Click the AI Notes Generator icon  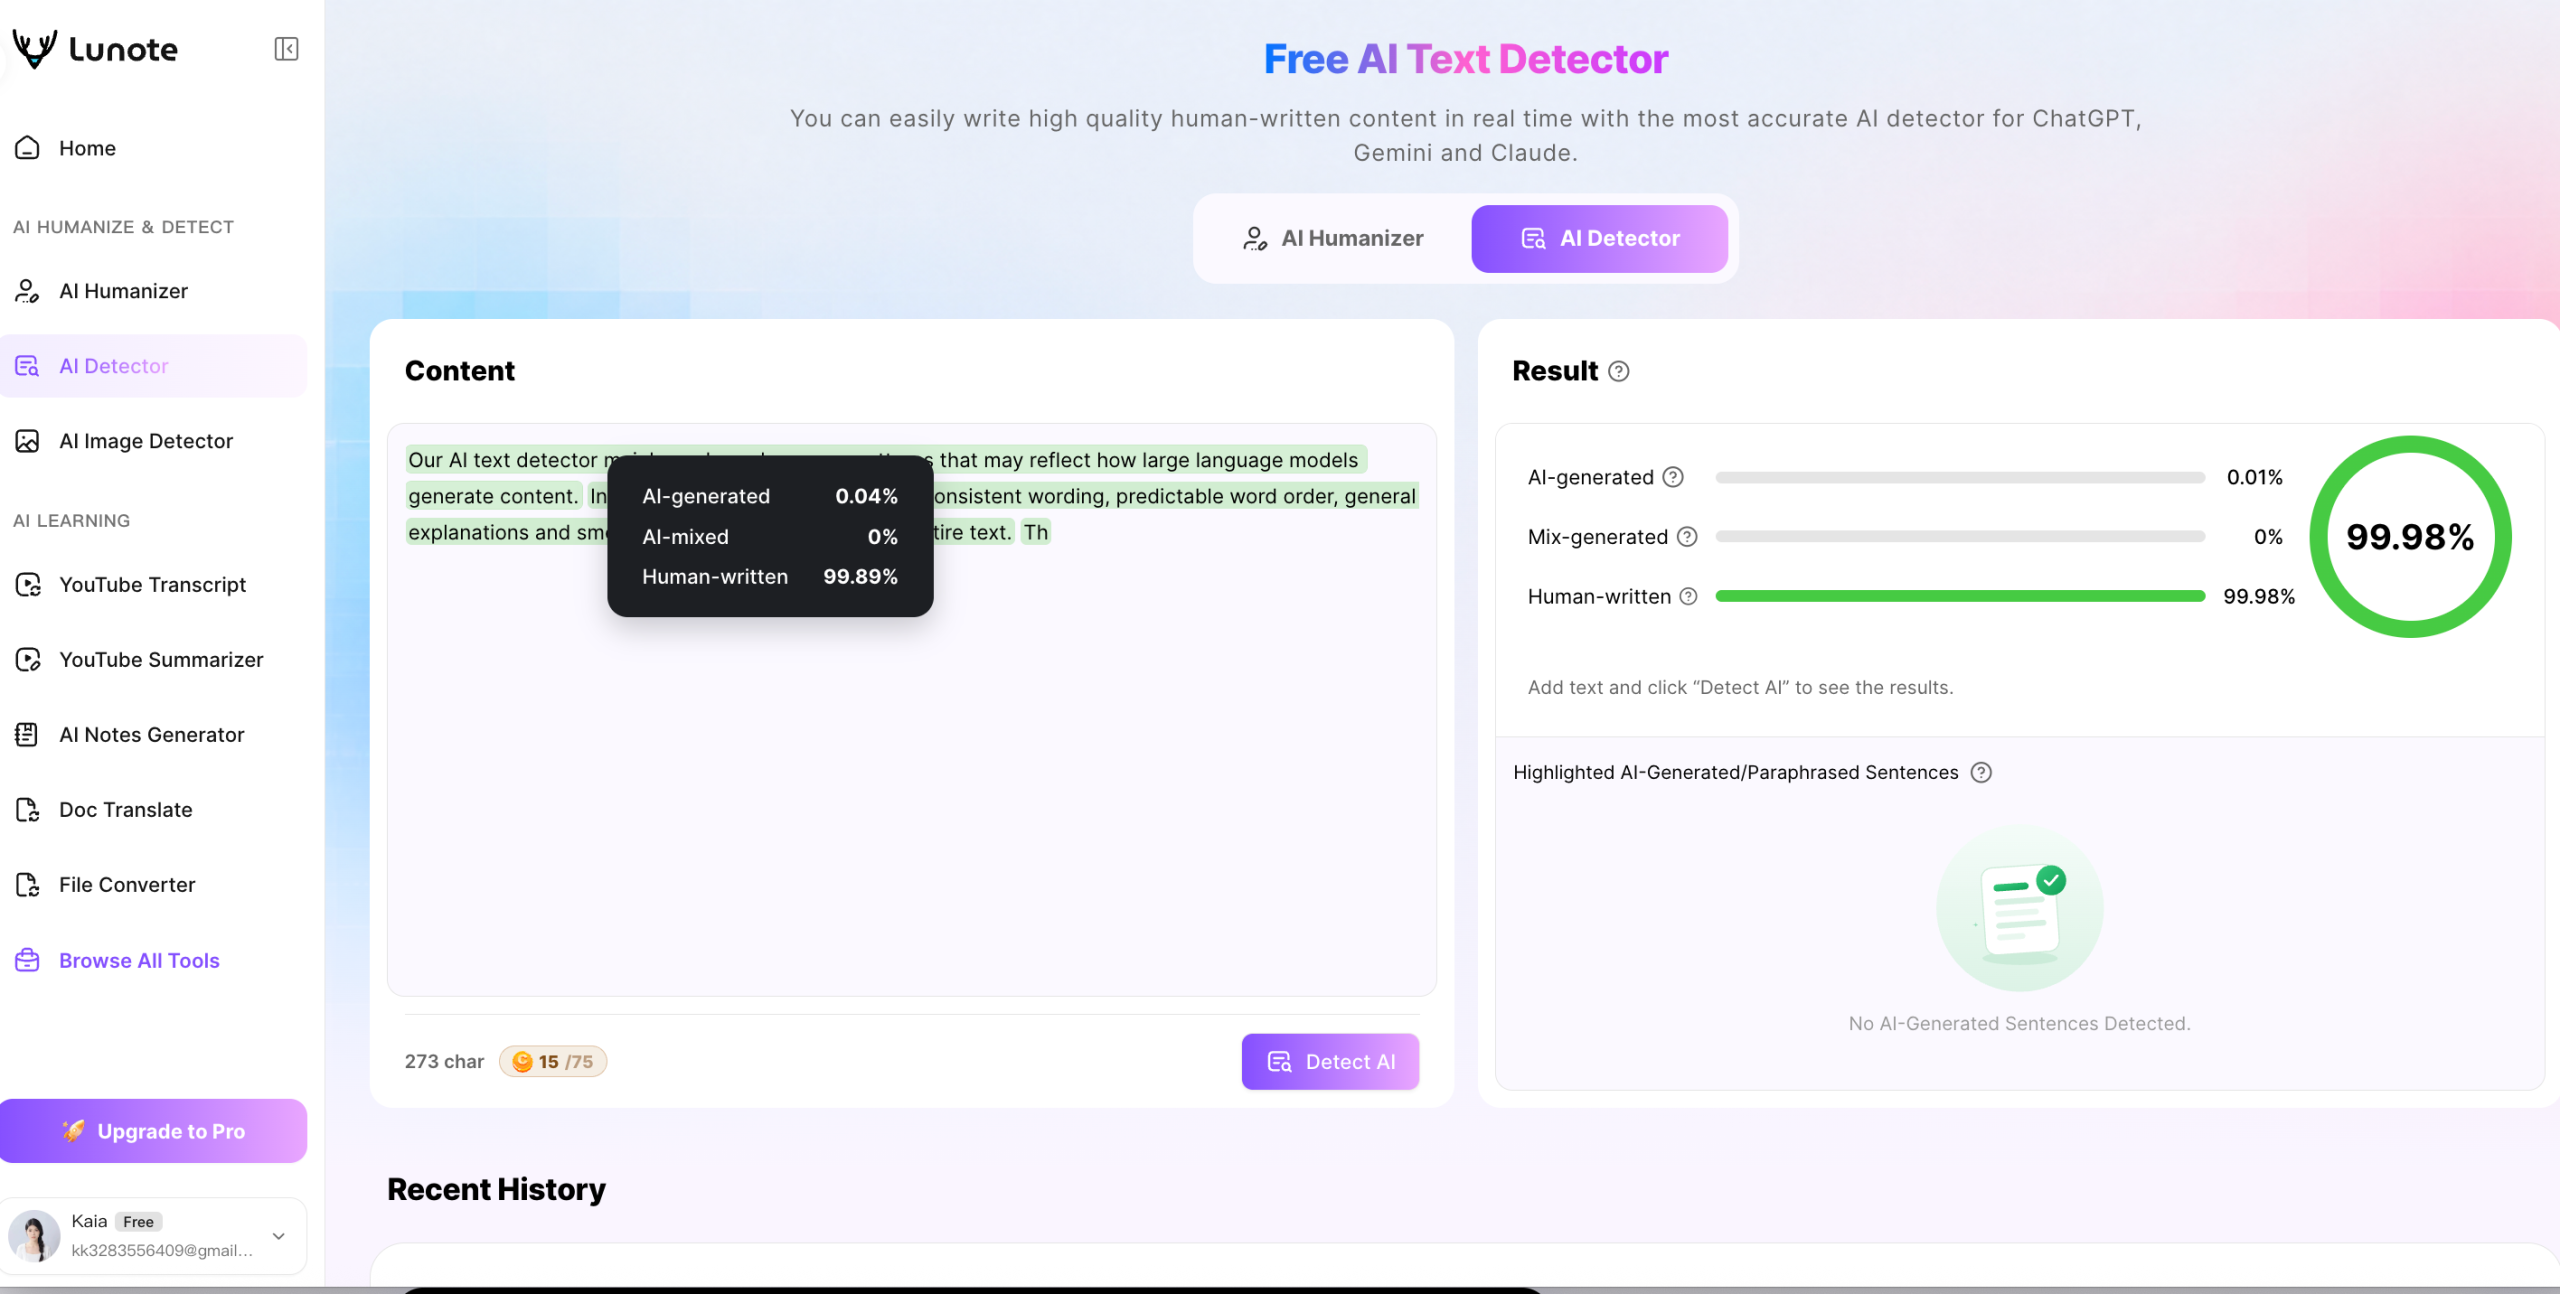[x=28, y=735]
